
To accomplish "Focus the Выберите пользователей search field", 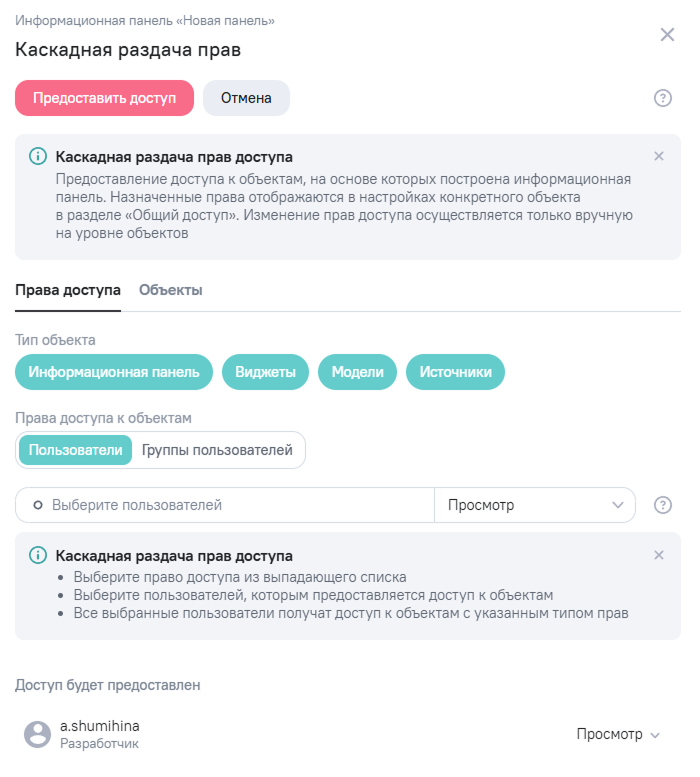I will click(225, 505).
